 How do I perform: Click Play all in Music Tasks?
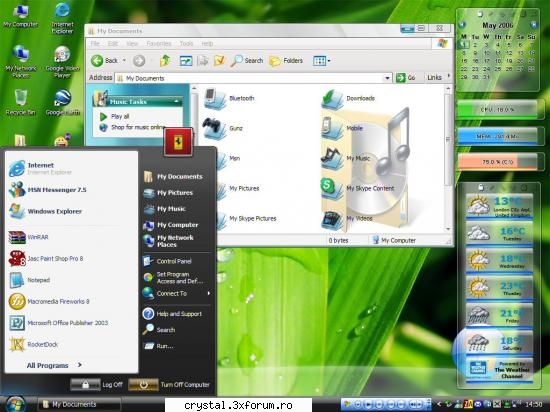[115, 116]
